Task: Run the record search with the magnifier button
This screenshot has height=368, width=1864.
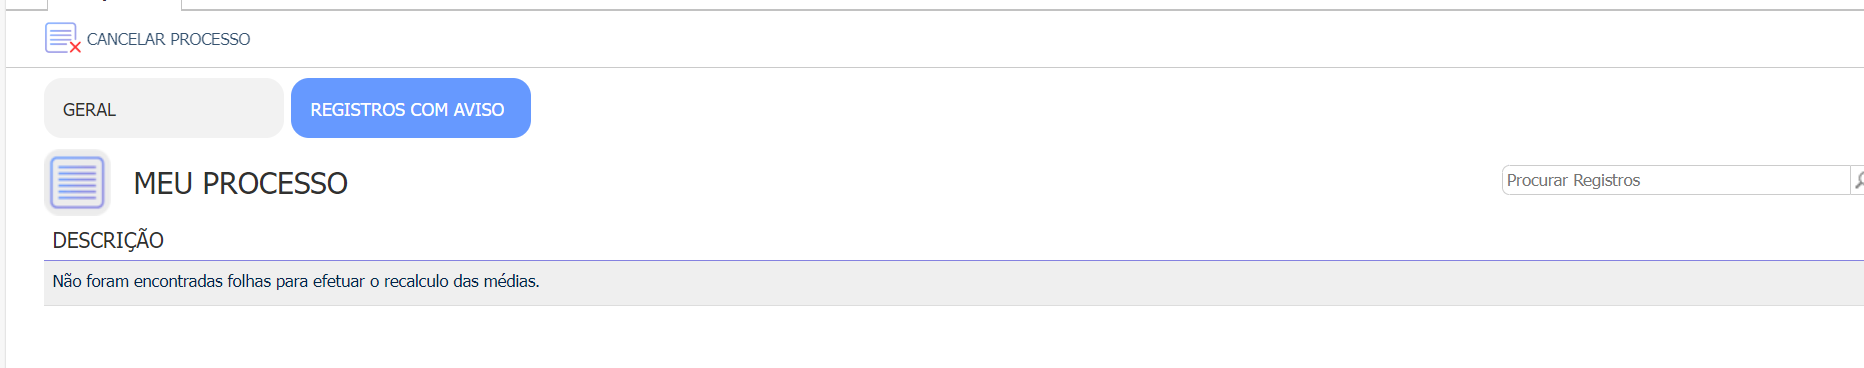Action: (1858, 180)
